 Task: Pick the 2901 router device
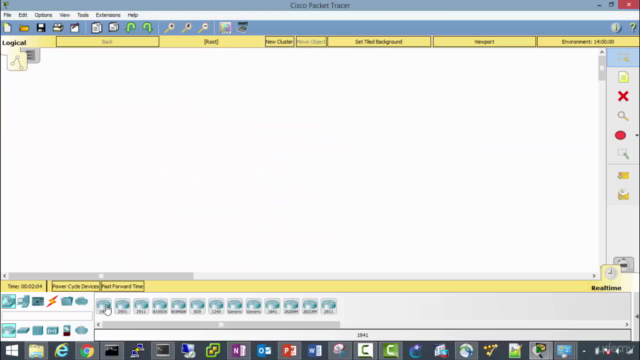tap(122, 306)
